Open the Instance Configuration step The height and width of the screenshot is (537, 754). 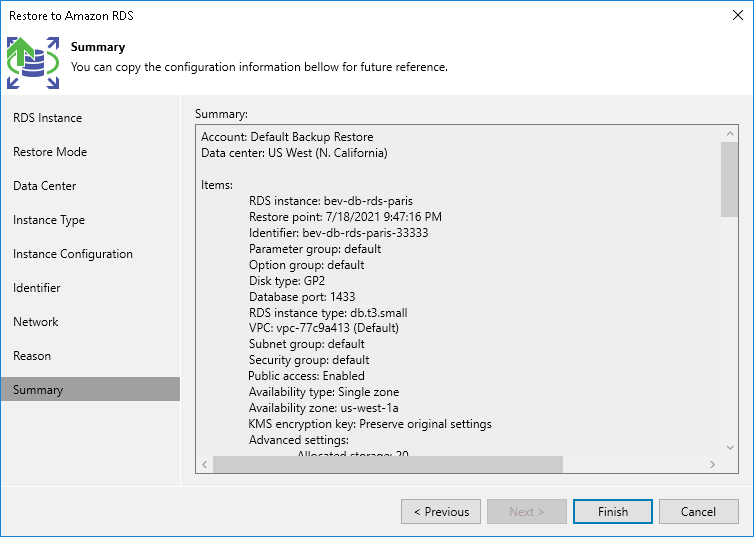(73, 254)
